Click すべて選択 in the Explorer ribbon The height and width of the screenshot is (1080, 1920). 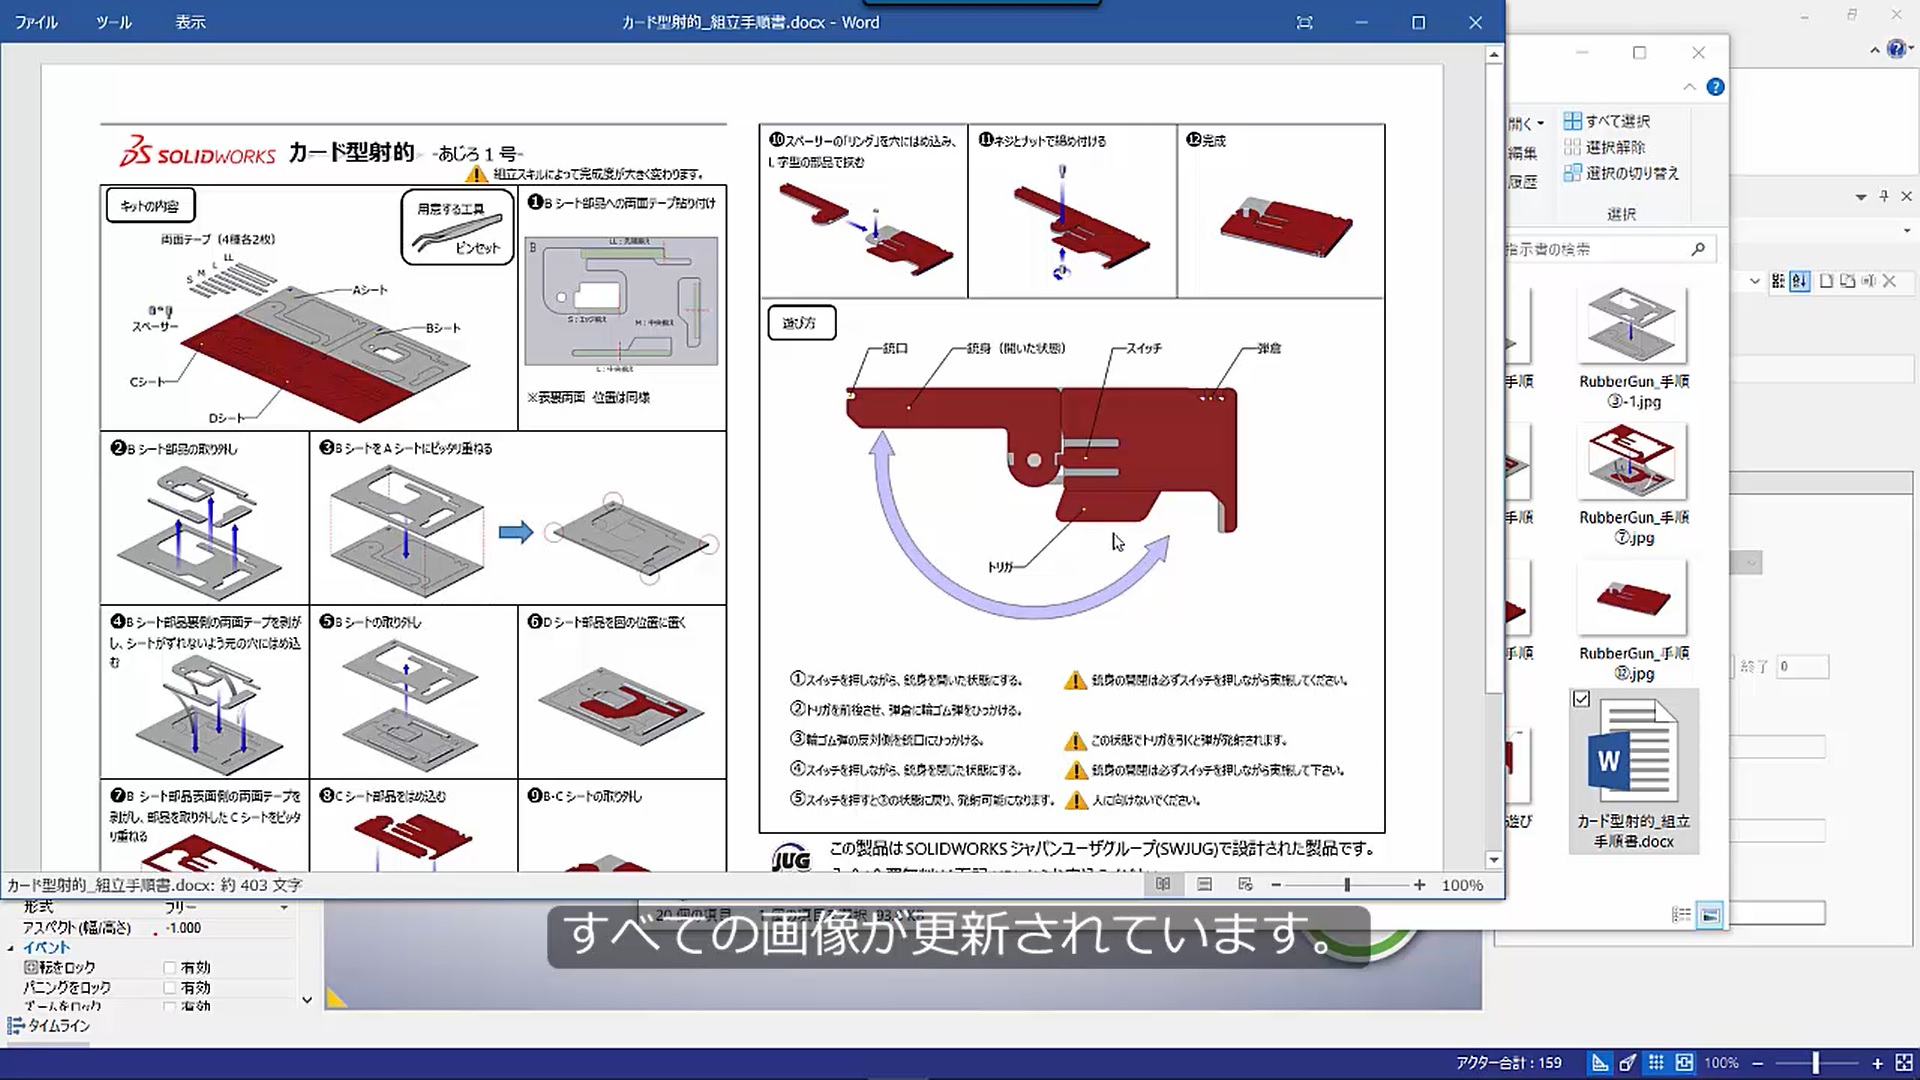pyautogui.click(x=1607, y=121)
